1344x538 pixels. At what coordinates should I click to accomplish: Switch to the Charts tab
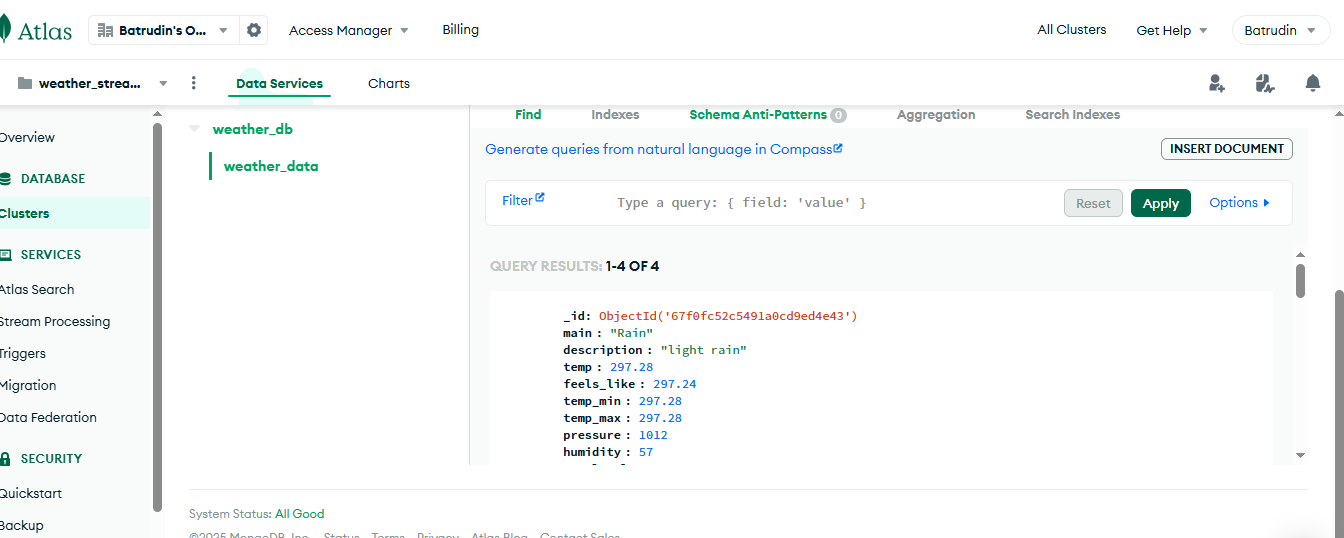pyautogui.click(x=389, y=84)
